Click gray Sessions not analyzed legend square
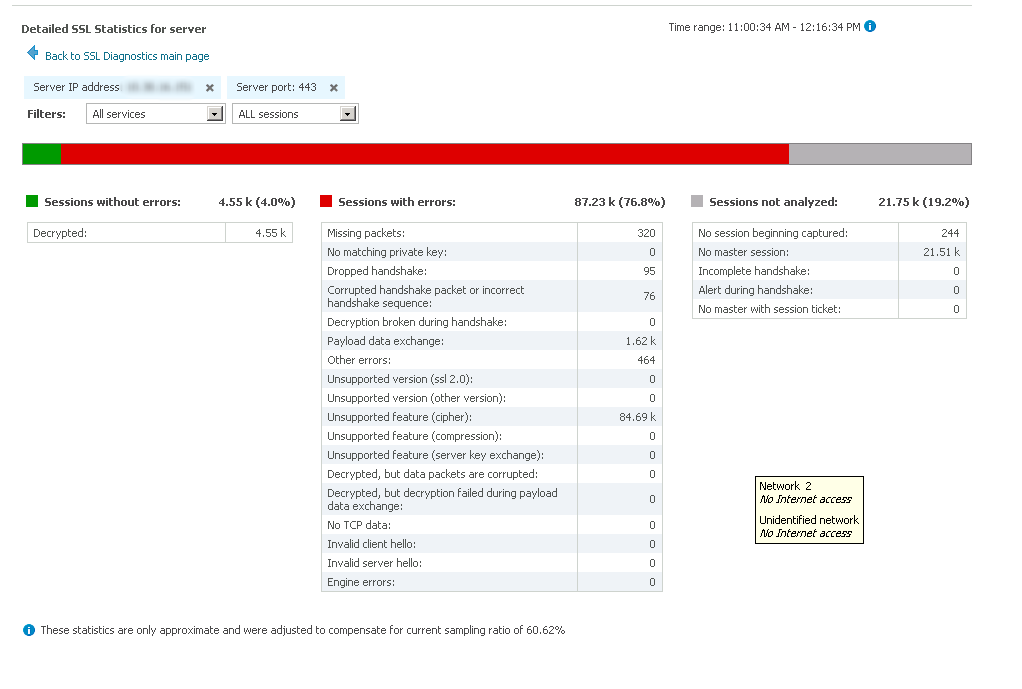Image resolution: width=1022 pixels, height=689 pixels. (x=697, y=202)
